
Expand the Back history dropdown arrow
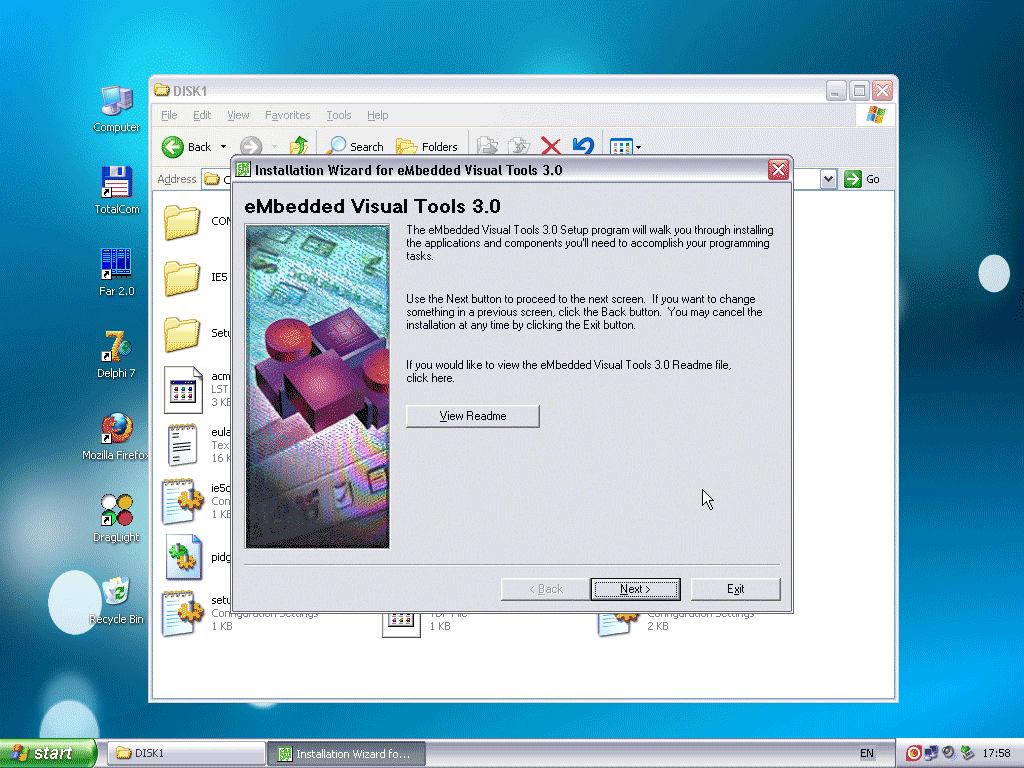click(223, 147)
